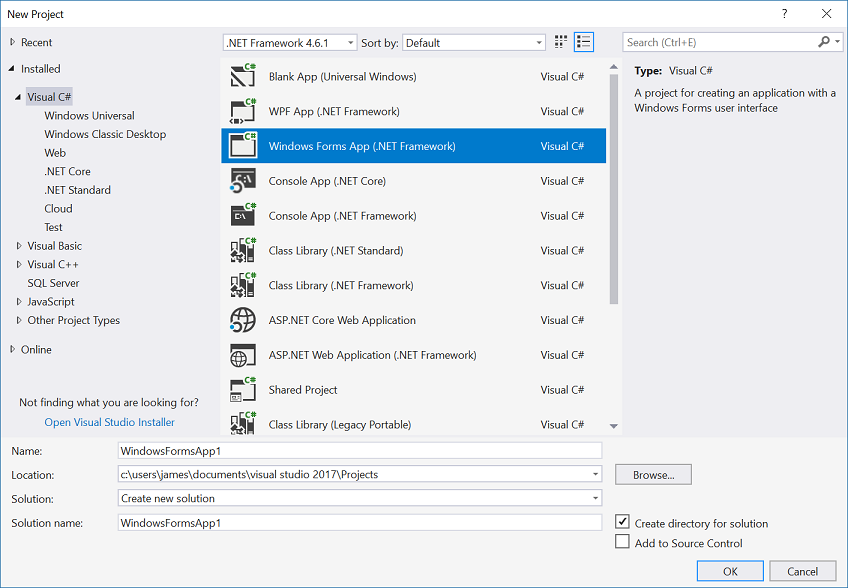The height and width of the screenshot is (588, 848).
Task: Expand the Recent node
Action: pyautogui.click(x=12, y=42)
